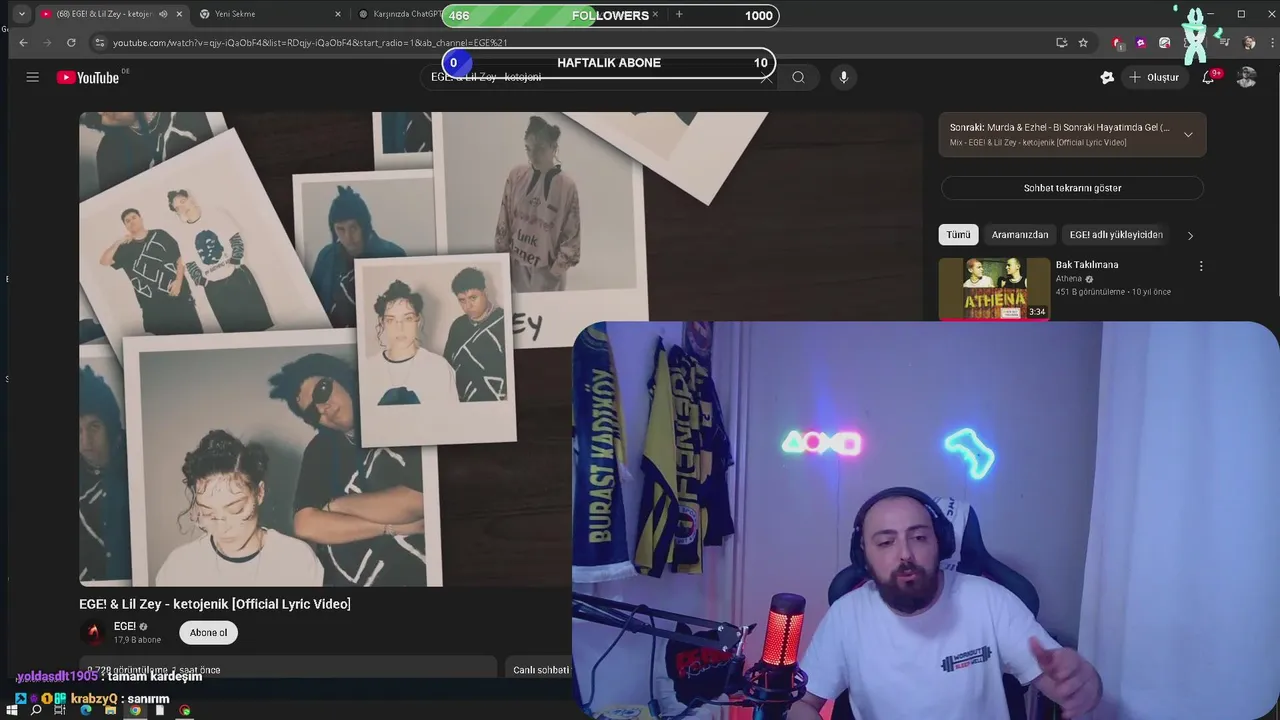The width and height of the screenshot is (1280, 720).
Task: Mute tab audio via speaker icon
Action: (x=163, y=14)
